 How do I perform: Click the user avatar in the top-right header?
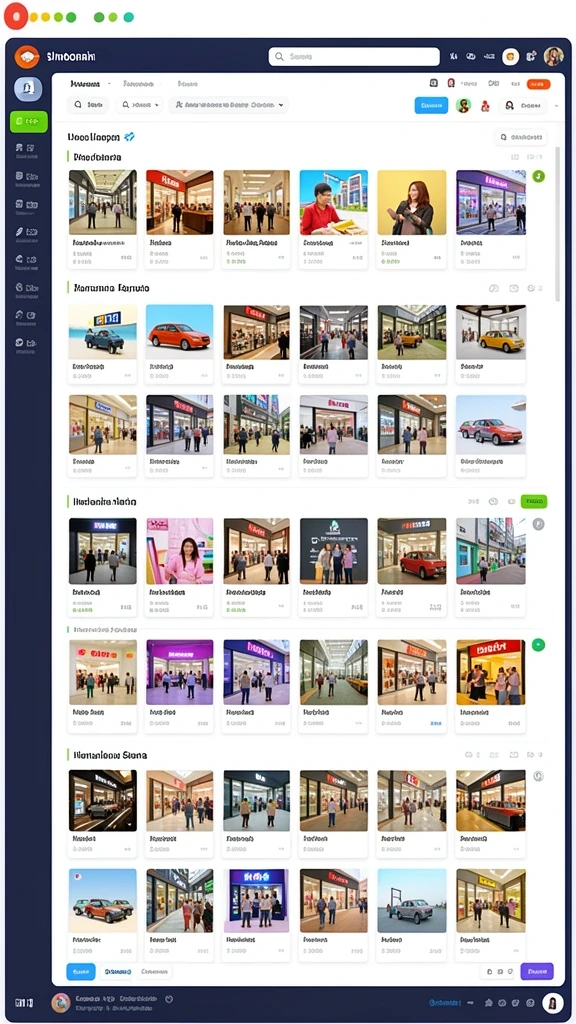[553, 57]
